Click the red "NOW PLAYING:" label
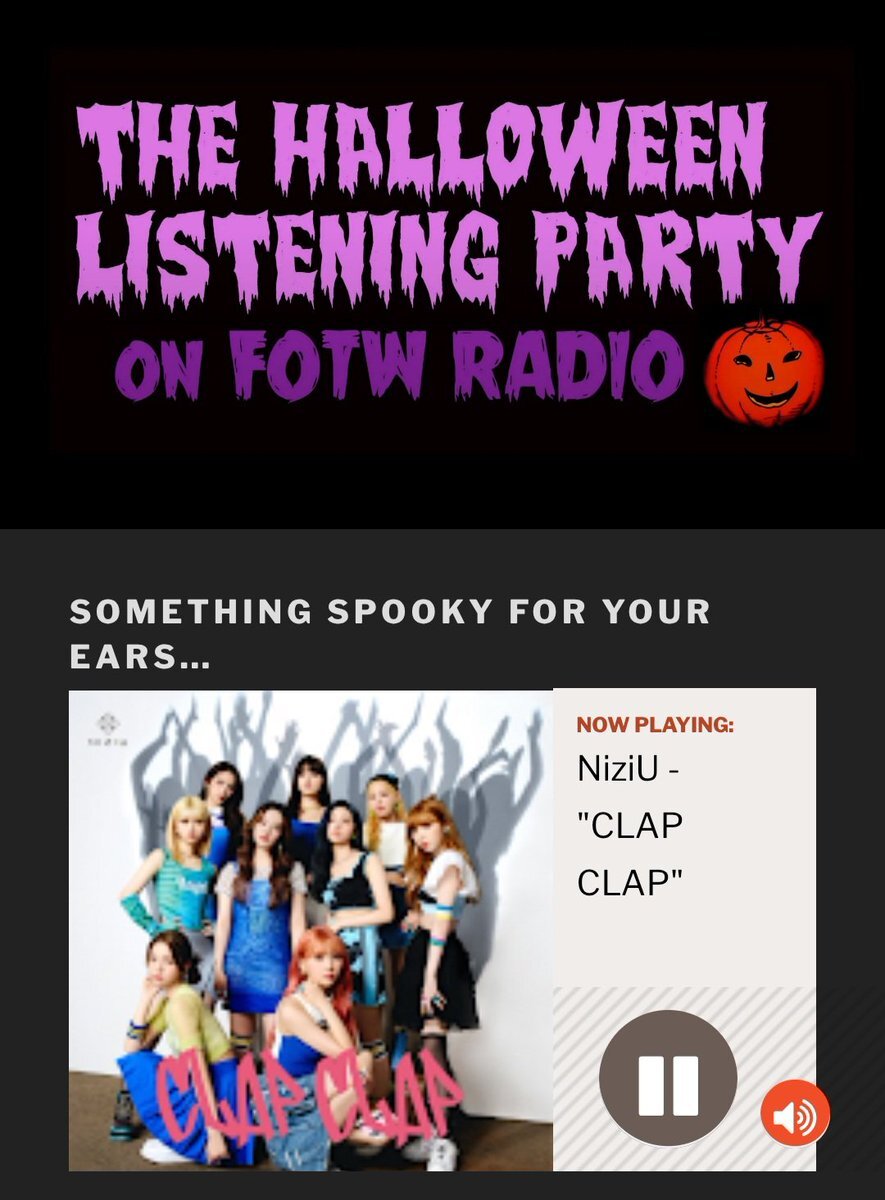Image resolution: width=885 pixels, height=1200 pixels. coord(655,725)
